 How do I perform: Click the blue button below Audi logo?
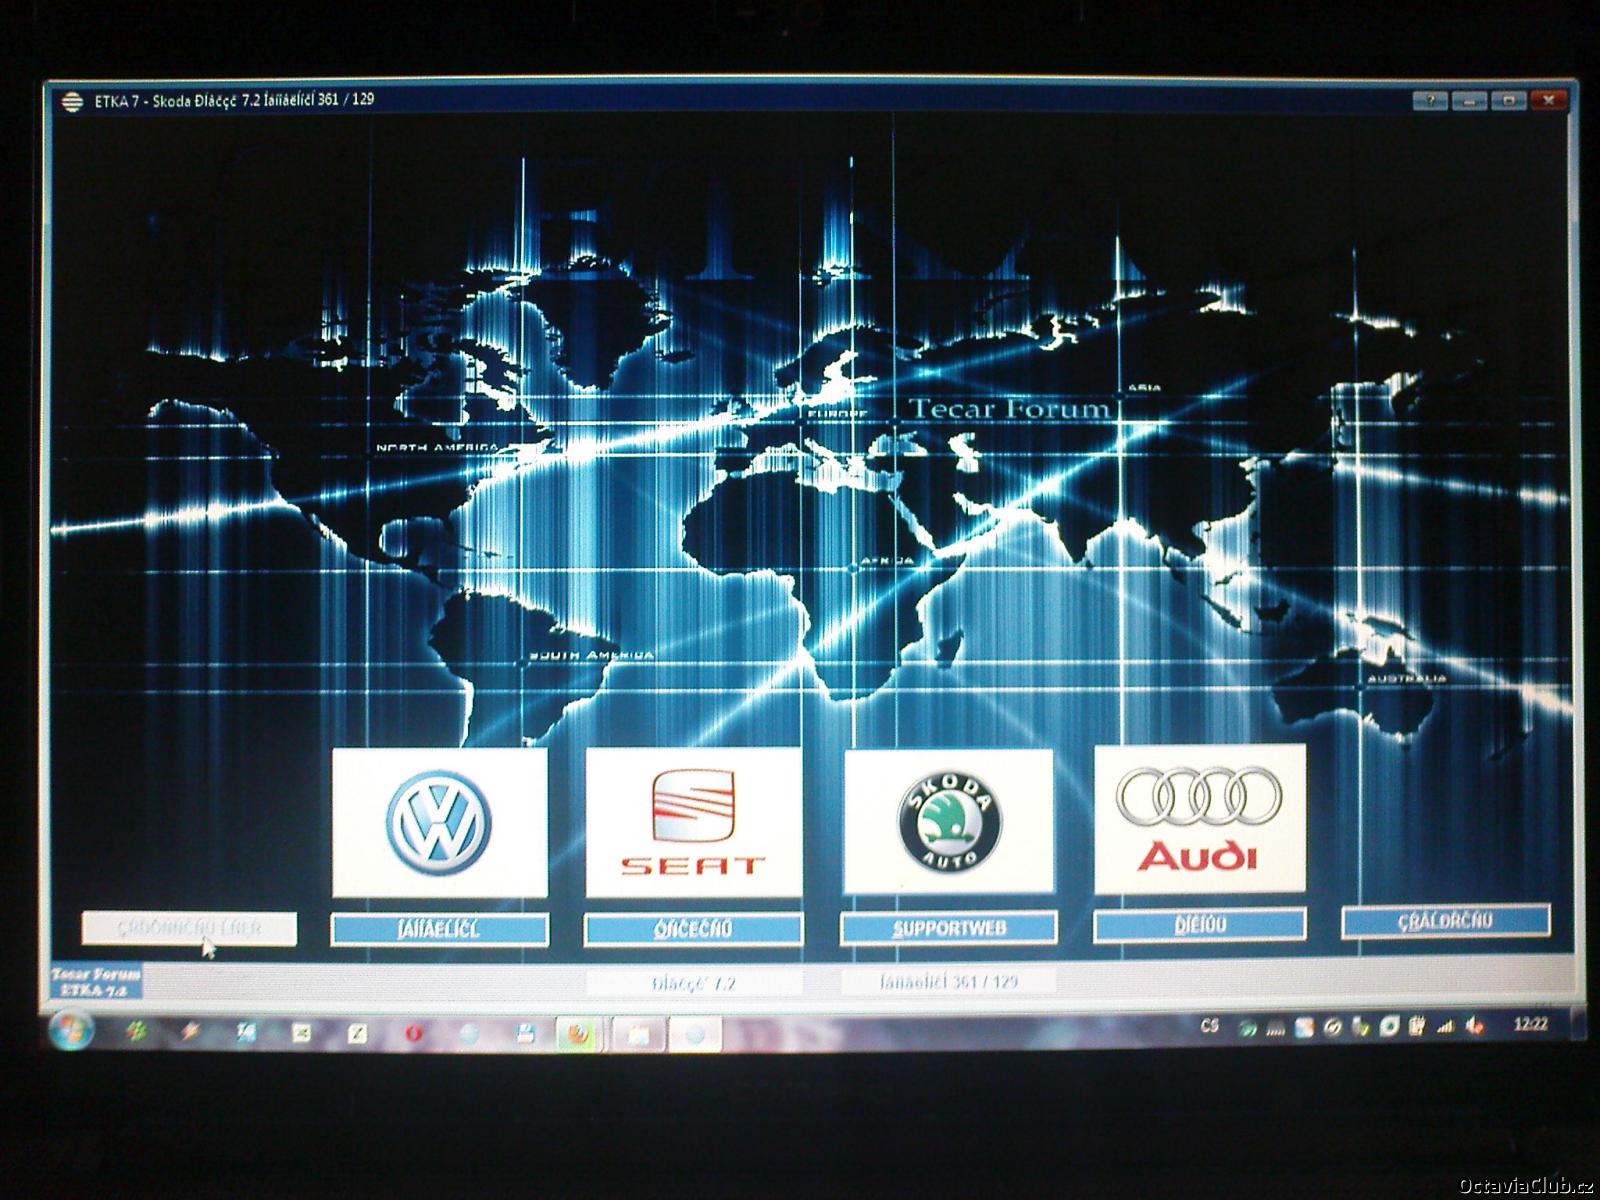point(1199,926)
